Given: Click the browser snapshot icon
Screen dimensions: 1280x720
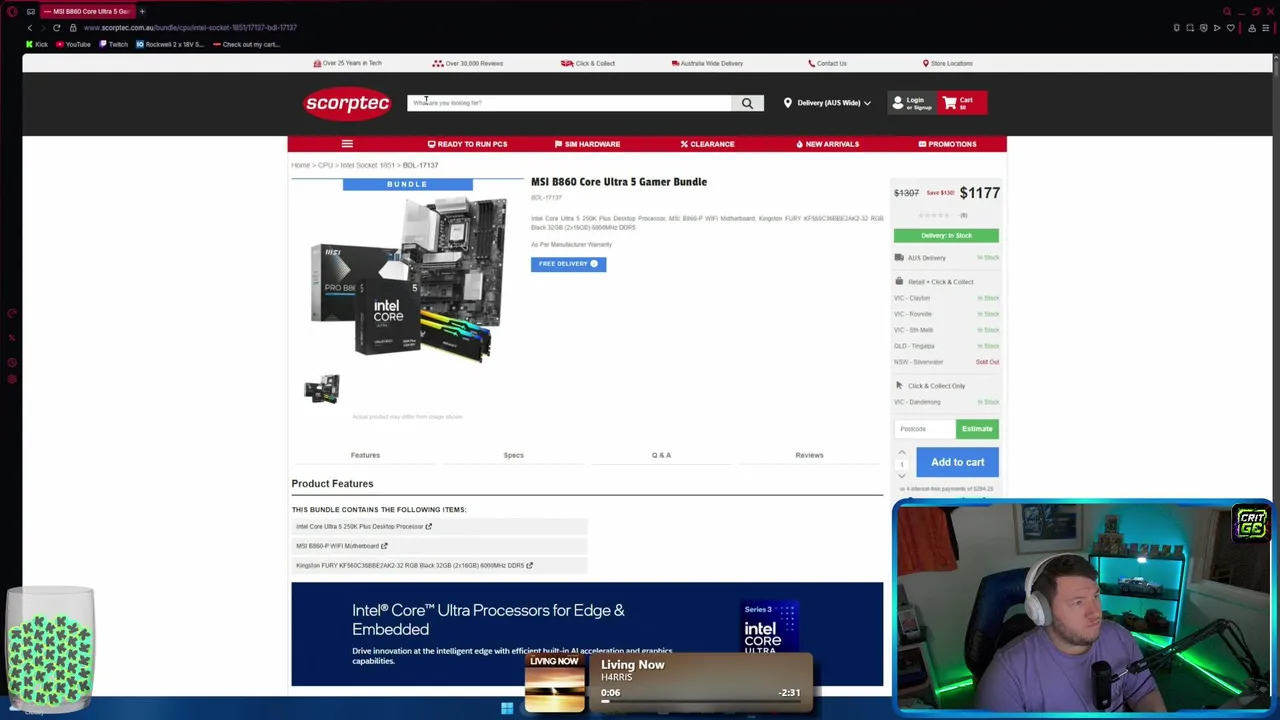Looking at the screenshot, I should pyautogui.click(x=1190, y=28).
